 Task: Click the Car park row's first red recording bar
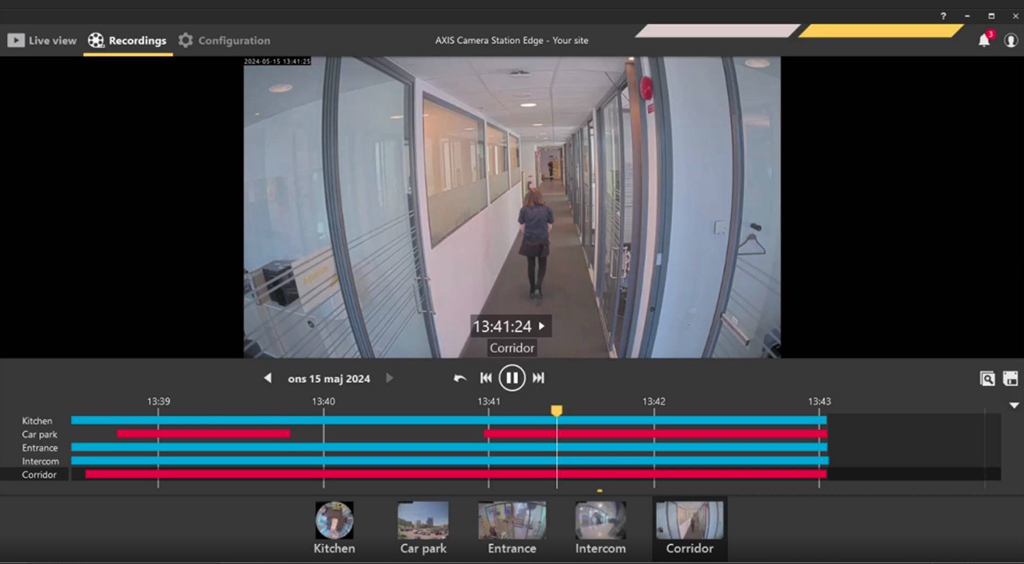pos(203,434)
